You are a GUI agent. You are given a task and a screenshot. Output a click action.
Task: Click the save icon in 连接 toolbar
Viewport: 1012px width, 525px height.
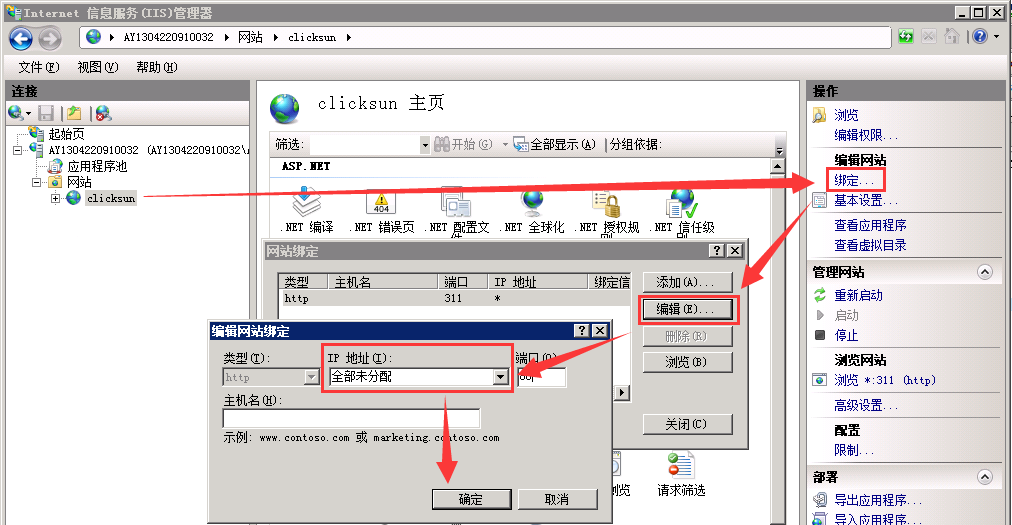pyautogui.click(x=46, y=114)
